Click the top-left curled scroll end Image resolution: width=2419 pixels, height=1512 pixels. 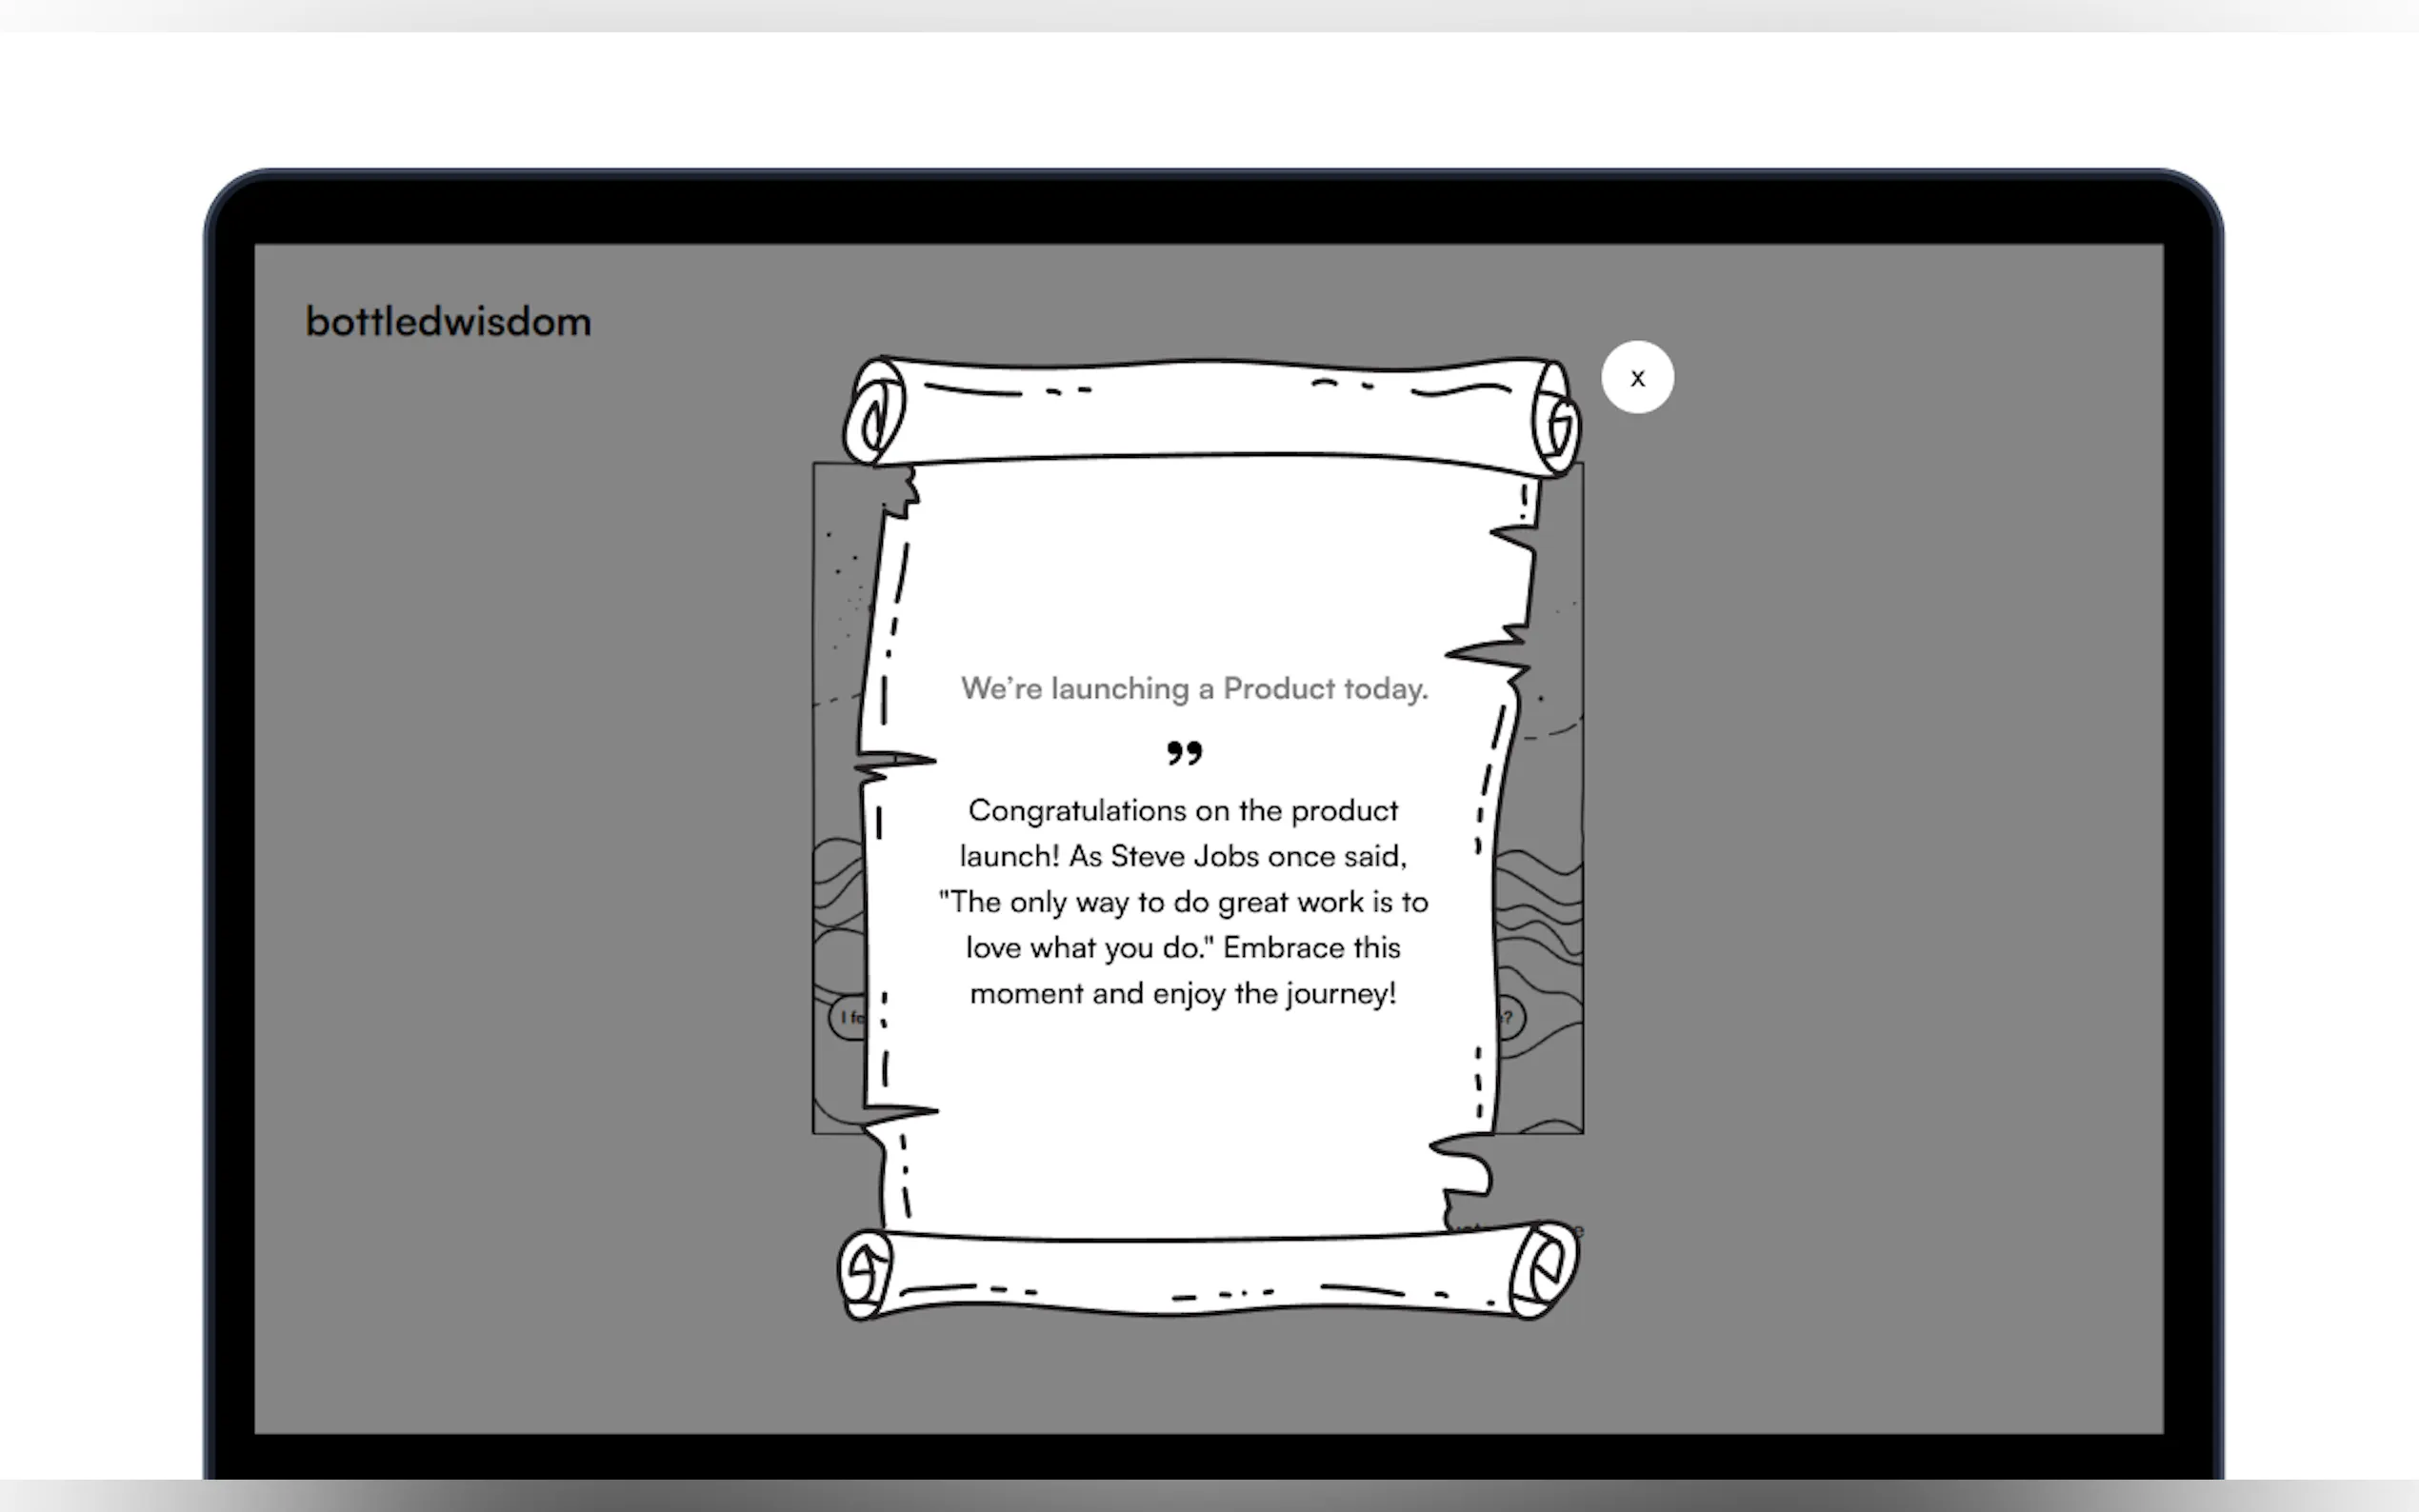[874, 413]
